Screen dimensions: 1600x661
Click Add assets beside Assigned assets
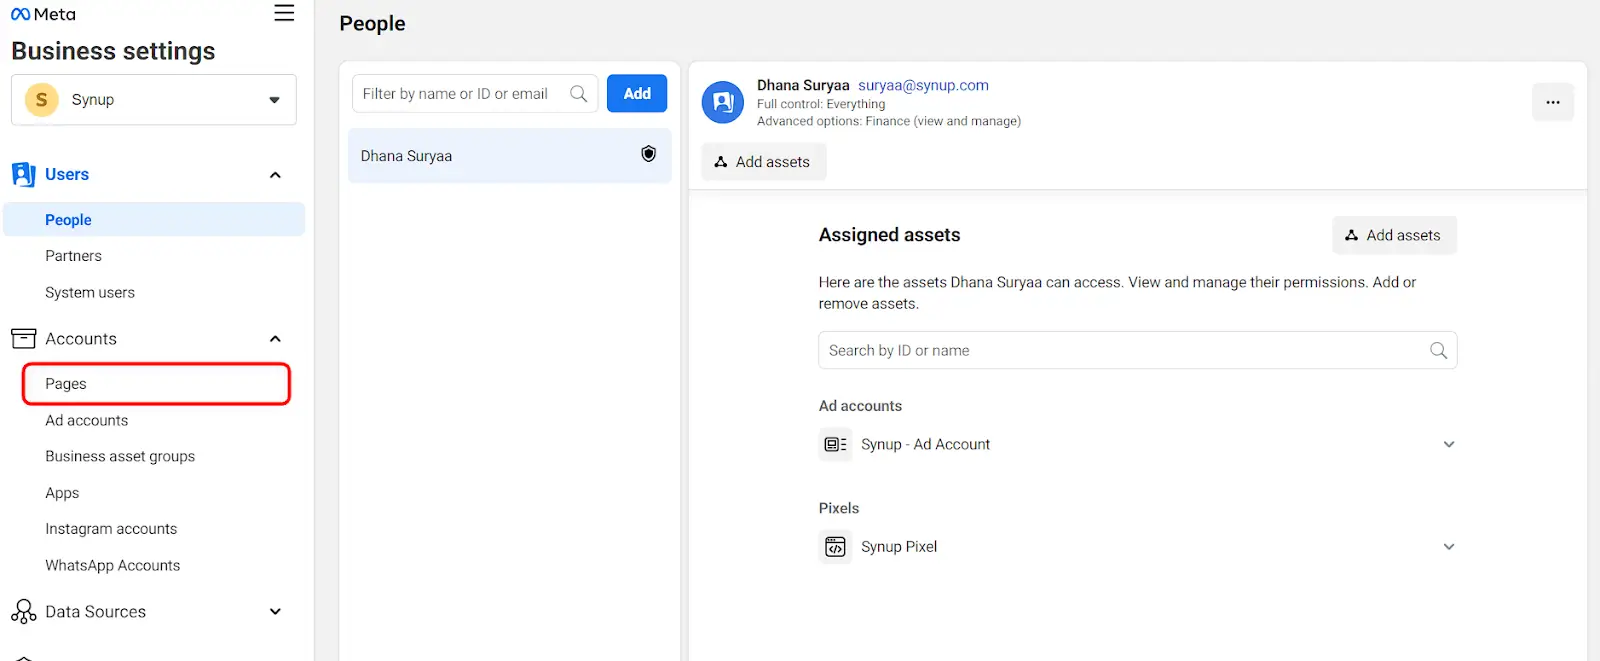click(x=1394, y=235)
